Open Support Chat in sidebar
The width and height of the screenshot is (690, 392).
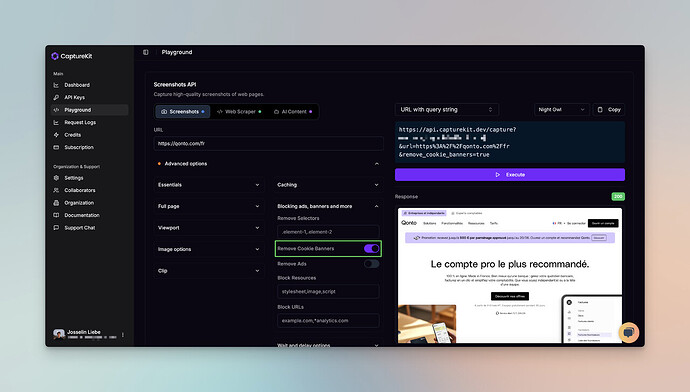[x=80, y=228]
